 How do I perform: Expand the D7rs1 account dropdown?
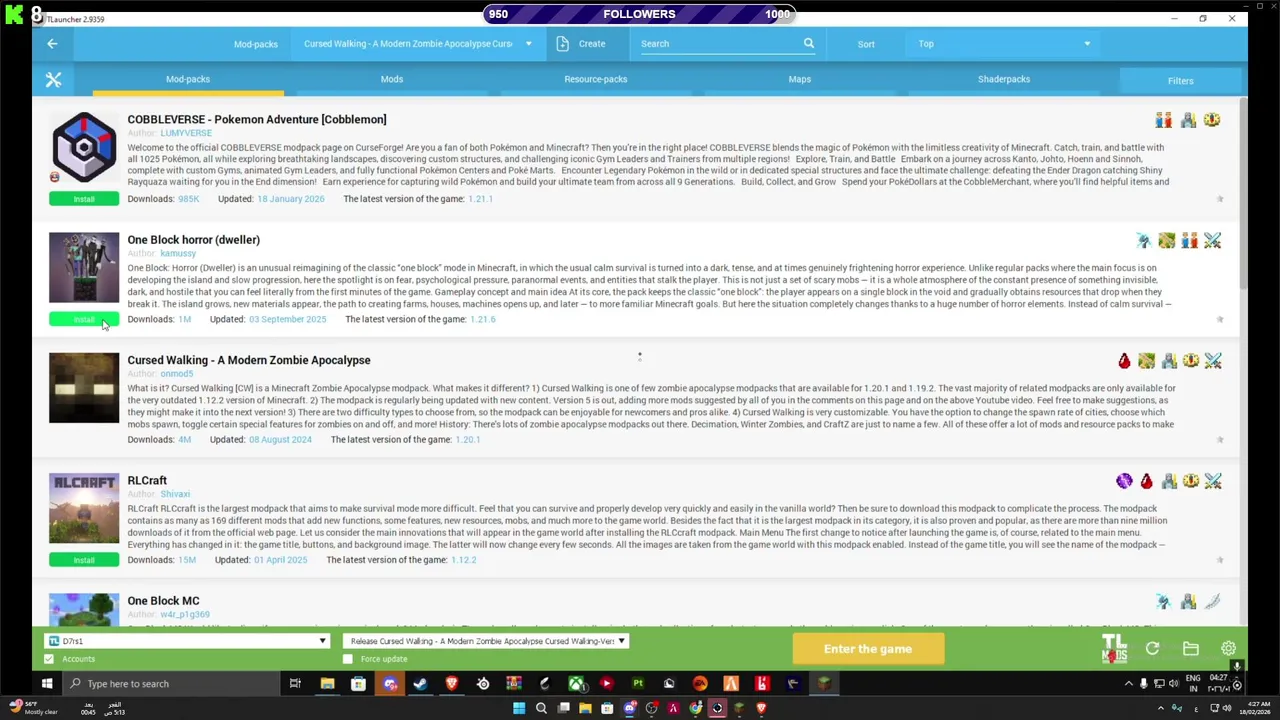pos(187,641)
